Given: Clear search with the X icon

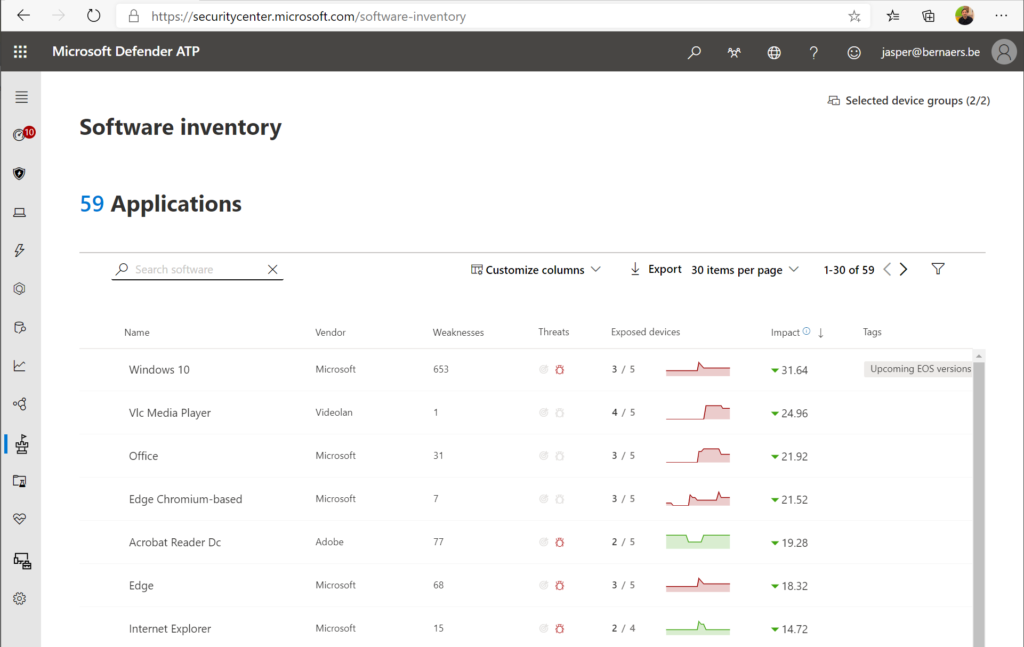Looking at the screenshot, I should (x=272, y=269).
